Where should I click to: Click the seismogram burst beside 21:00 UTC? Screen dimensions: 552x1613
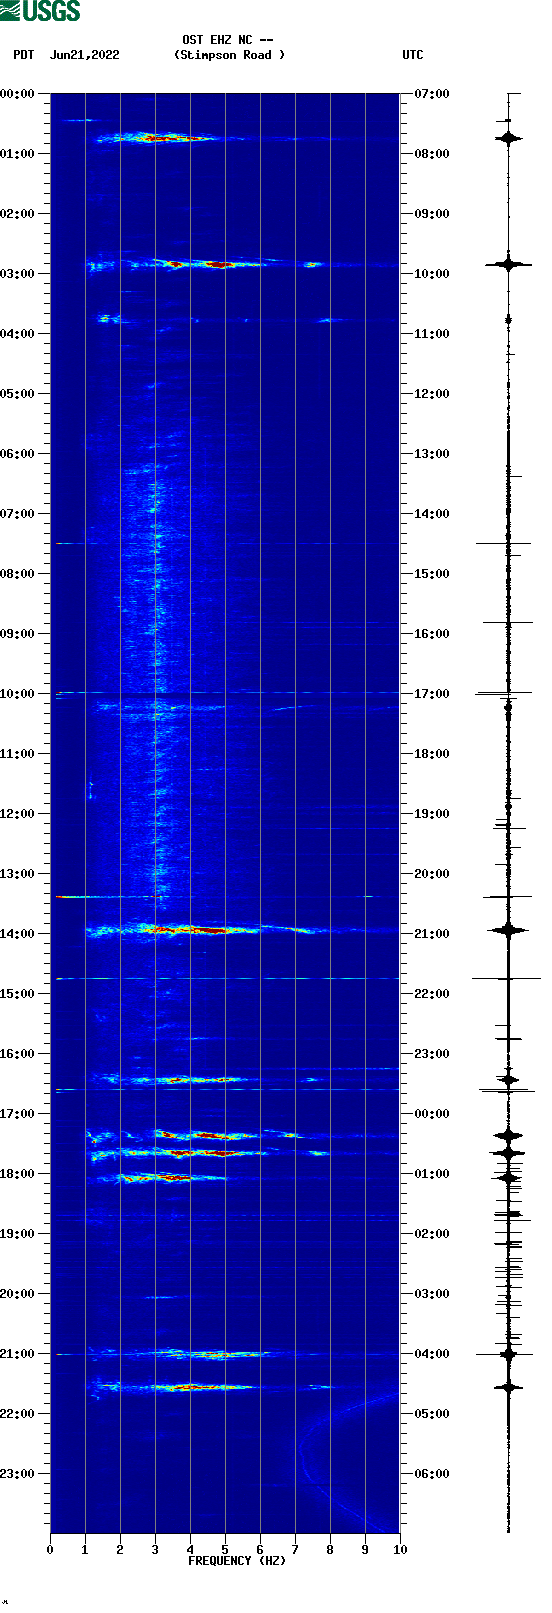[x=508, y=929]
